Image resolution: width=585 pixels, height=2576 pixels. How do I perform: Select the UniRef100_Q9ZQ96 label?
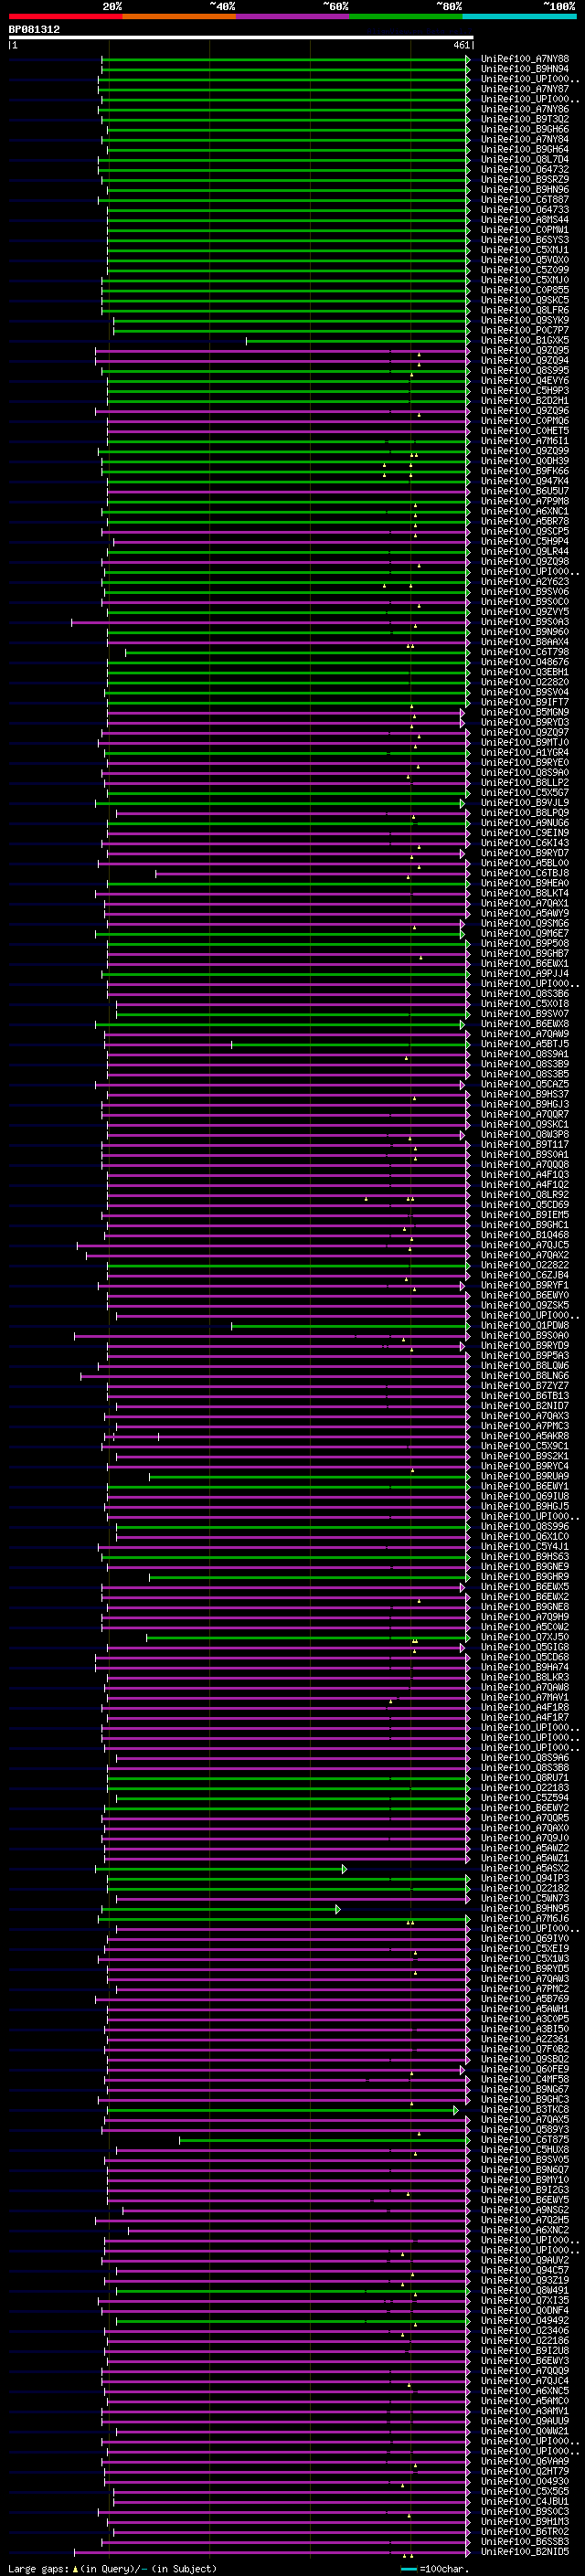524,411
